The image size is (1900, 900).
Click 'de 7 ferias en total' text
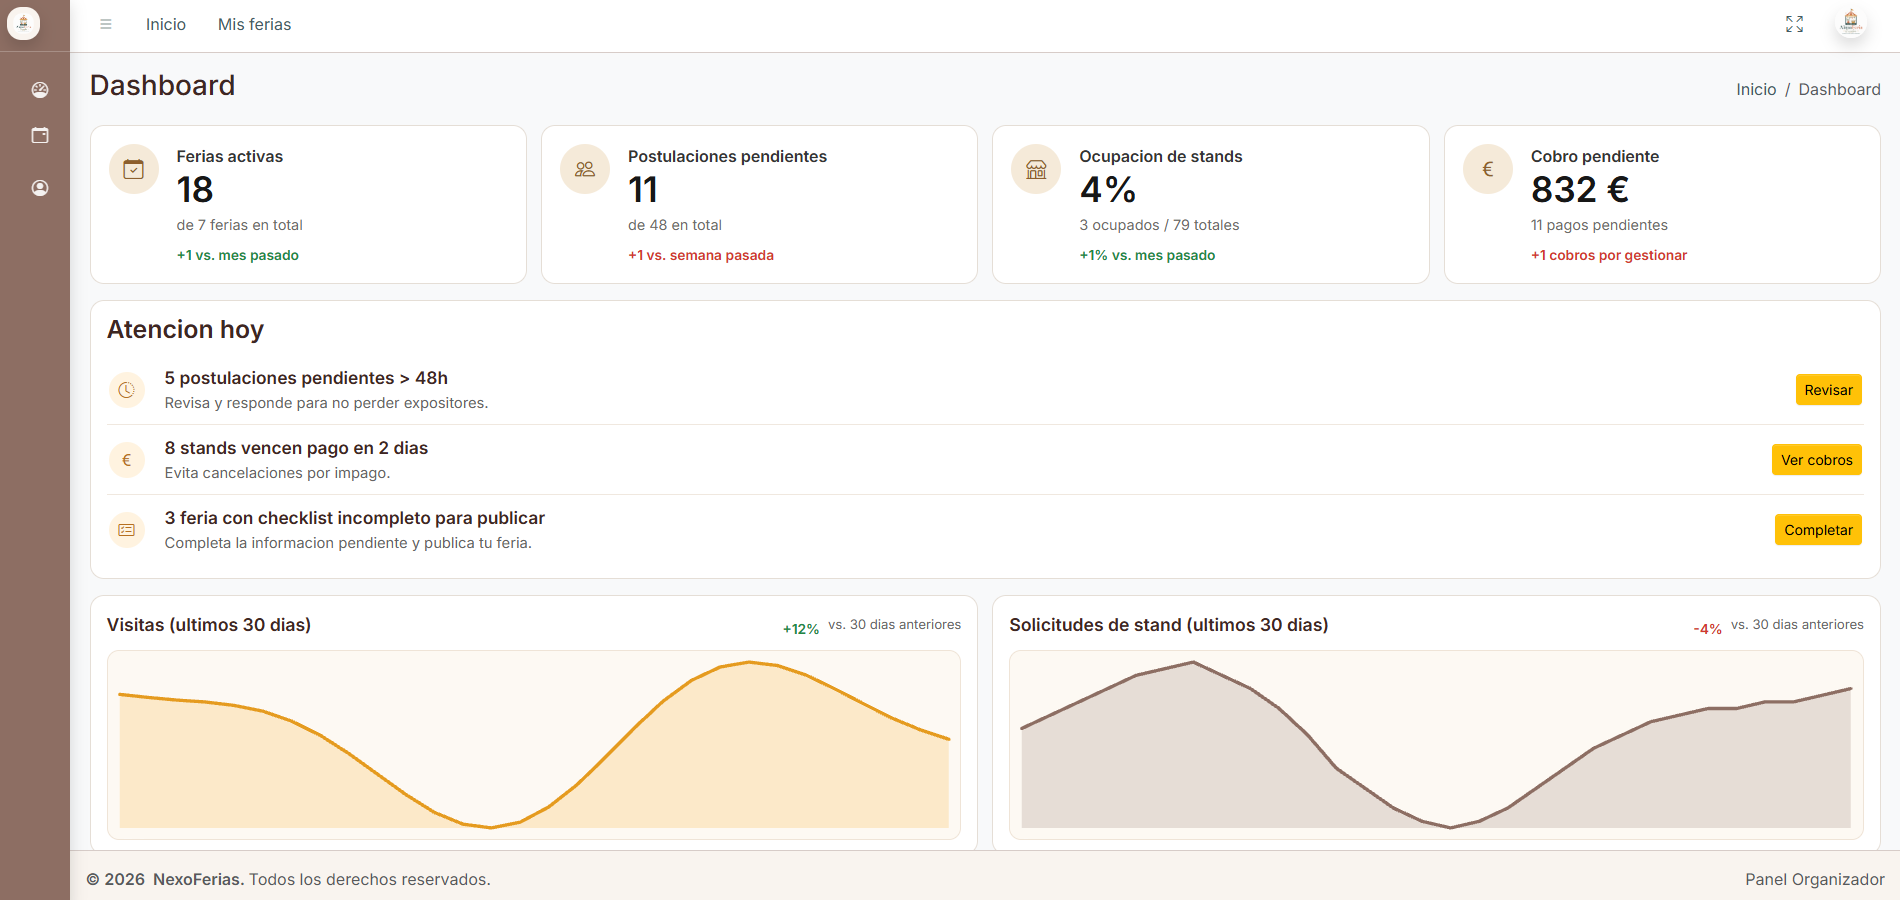[240, 225]
